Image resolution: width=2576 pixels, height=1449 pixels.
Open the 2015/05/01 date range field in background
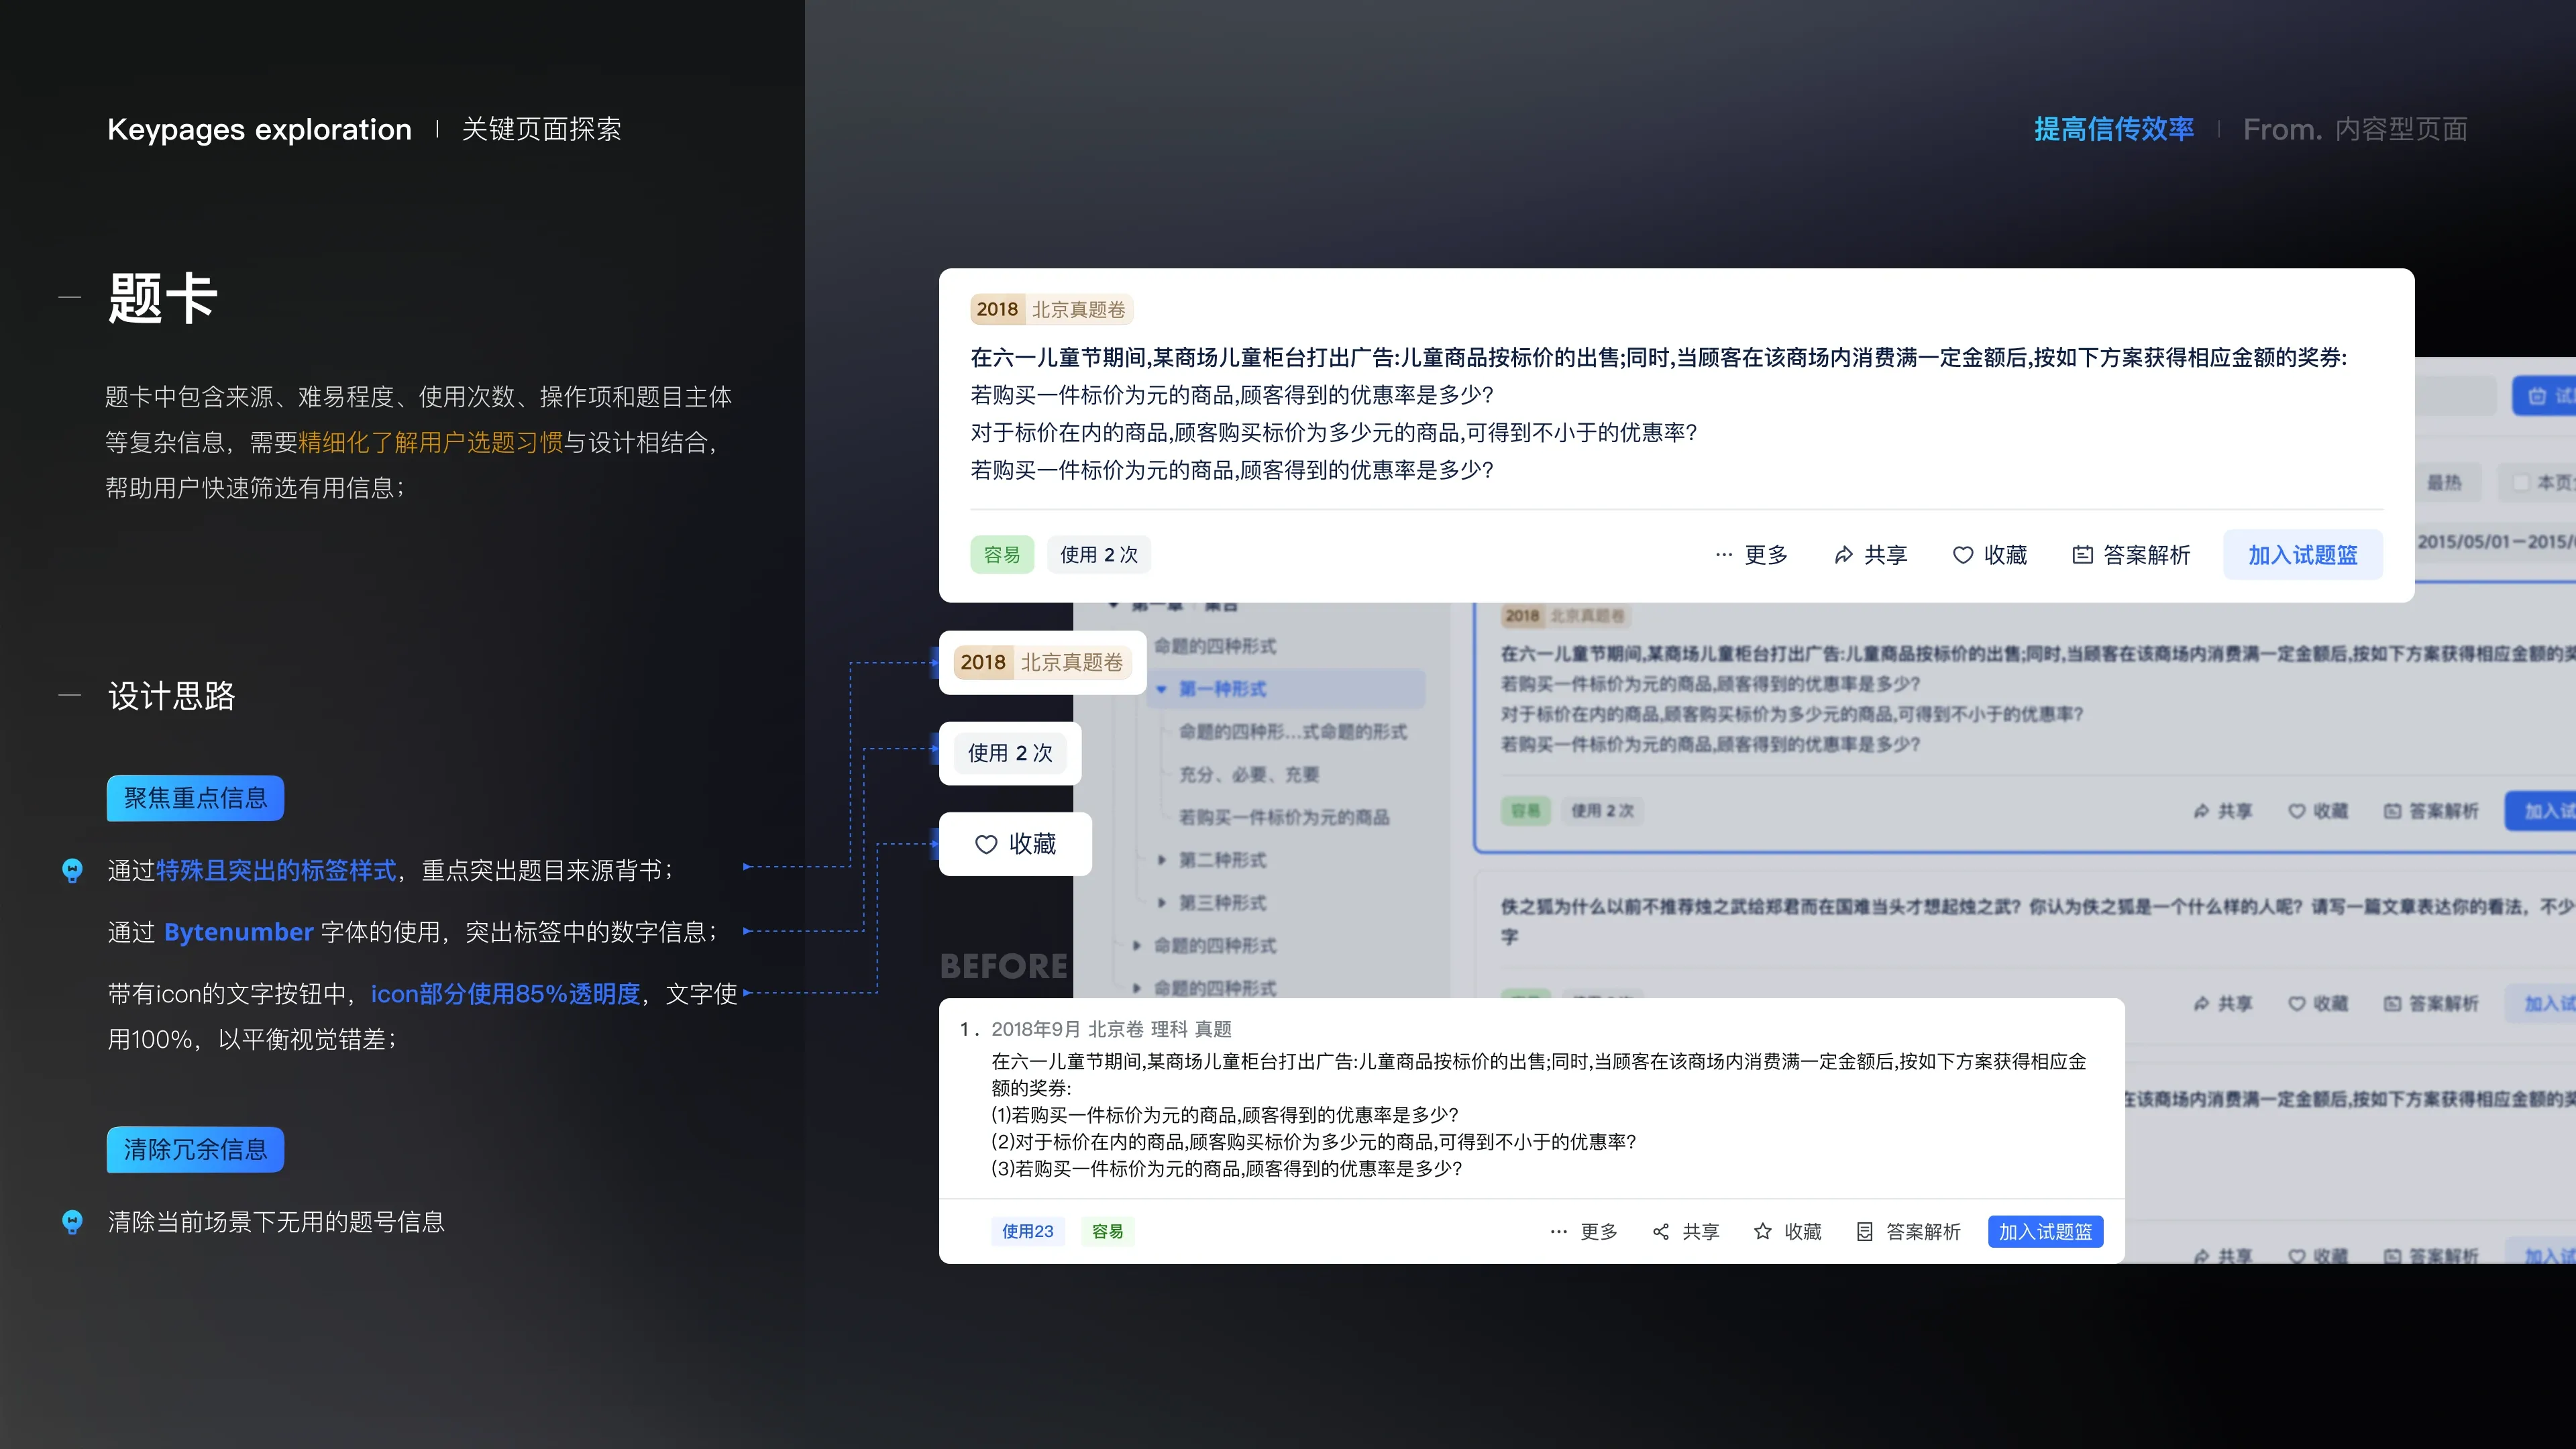(x=2495, y=541)
